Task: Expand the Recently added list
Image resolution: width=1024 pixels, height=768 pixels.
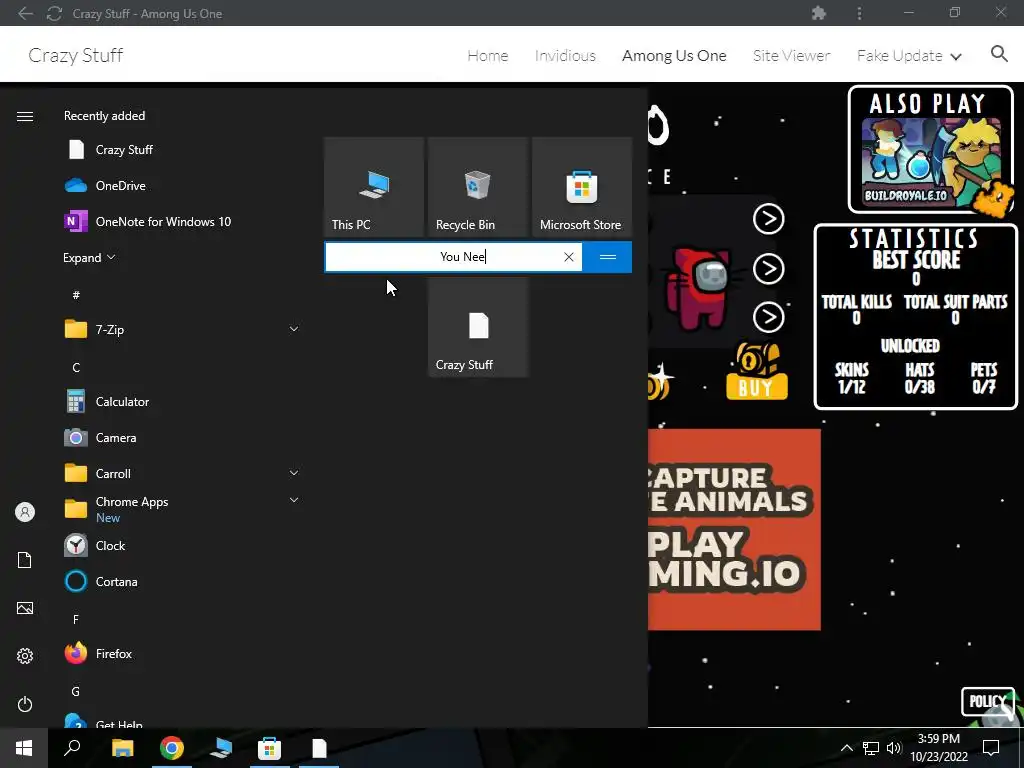Action: (x=89, y=257)
